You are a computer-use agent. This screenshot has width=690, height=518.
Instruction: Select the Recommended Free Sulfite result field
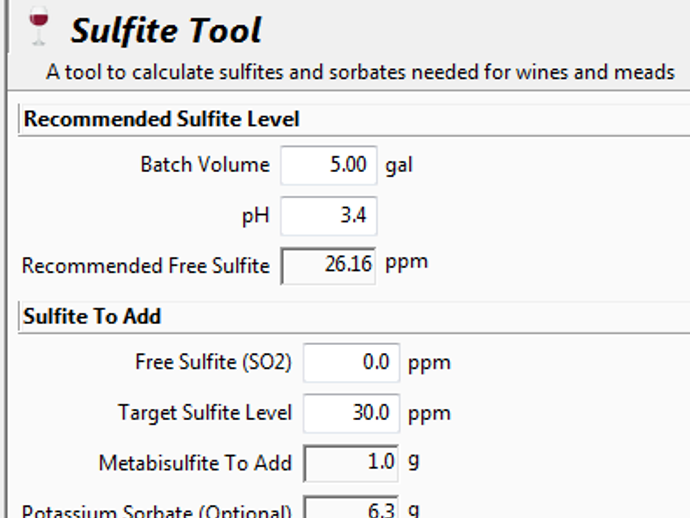(x=328, y=266)
